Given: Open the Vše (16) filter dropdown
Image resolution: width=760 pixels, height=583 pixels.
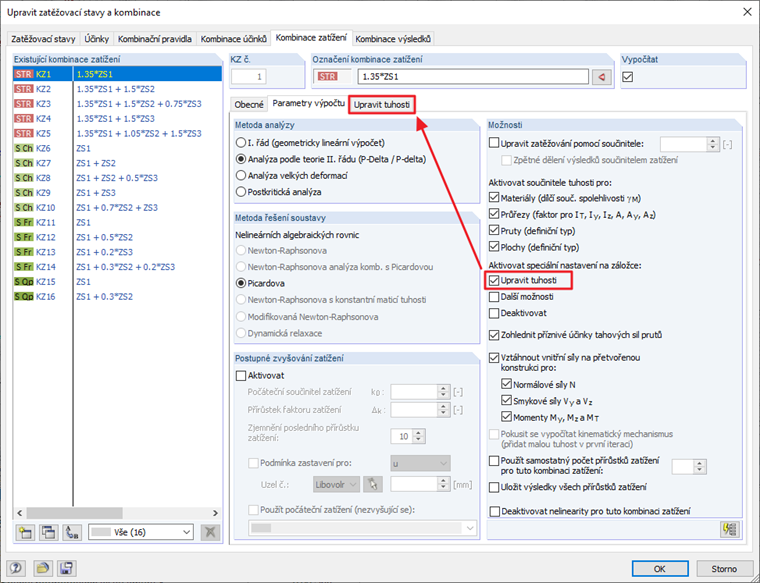Looking at the screenshot, I should point(141,532).
